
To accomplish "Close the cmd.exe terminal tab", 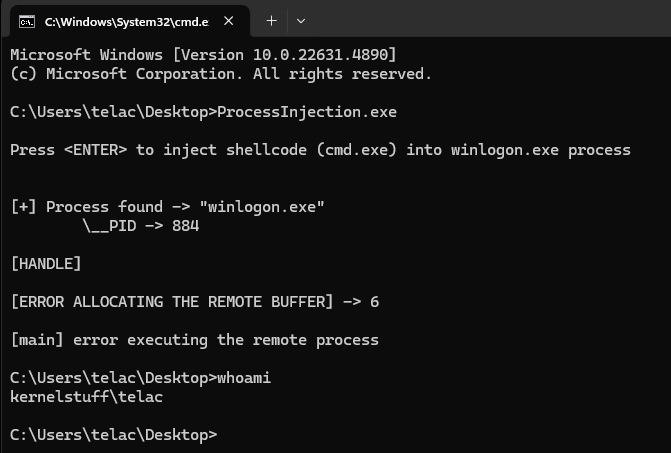I will point(229,21).
